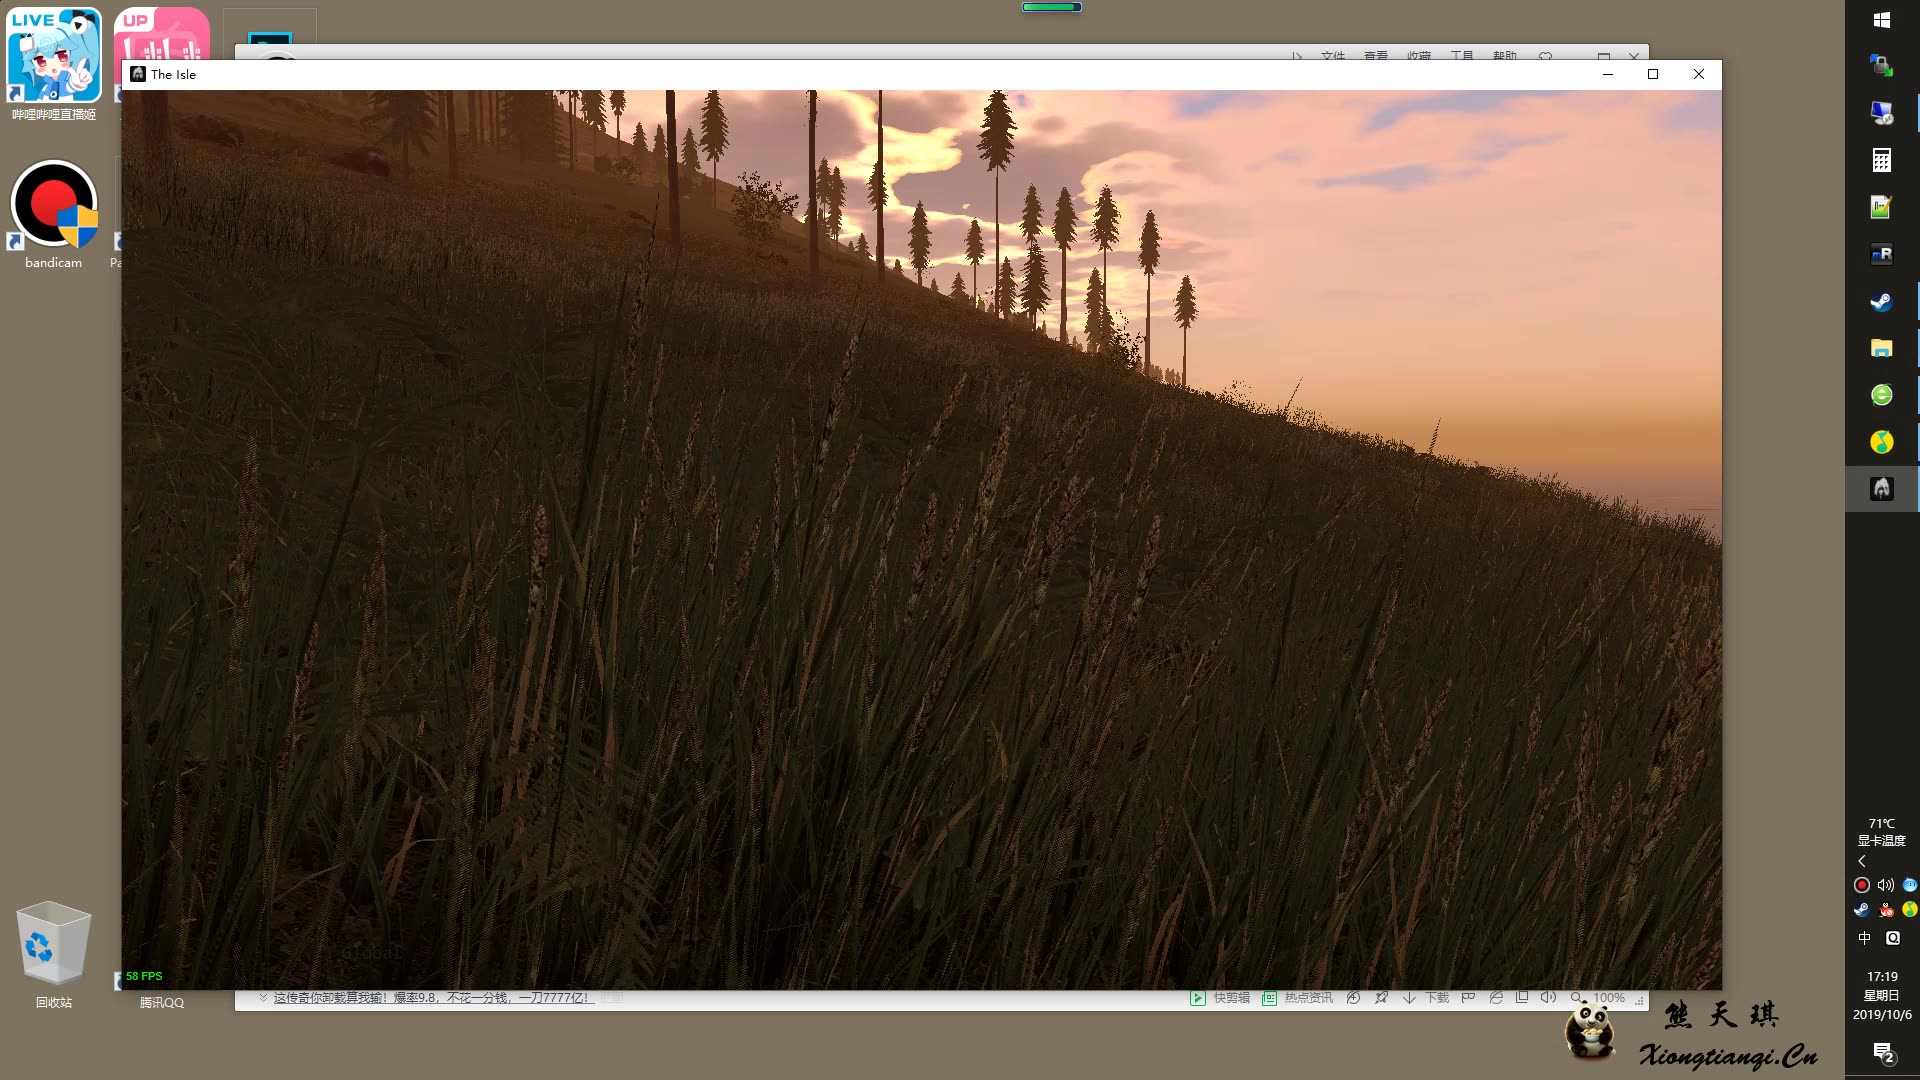Open the Windows Start menu

tap(1881, 20)
